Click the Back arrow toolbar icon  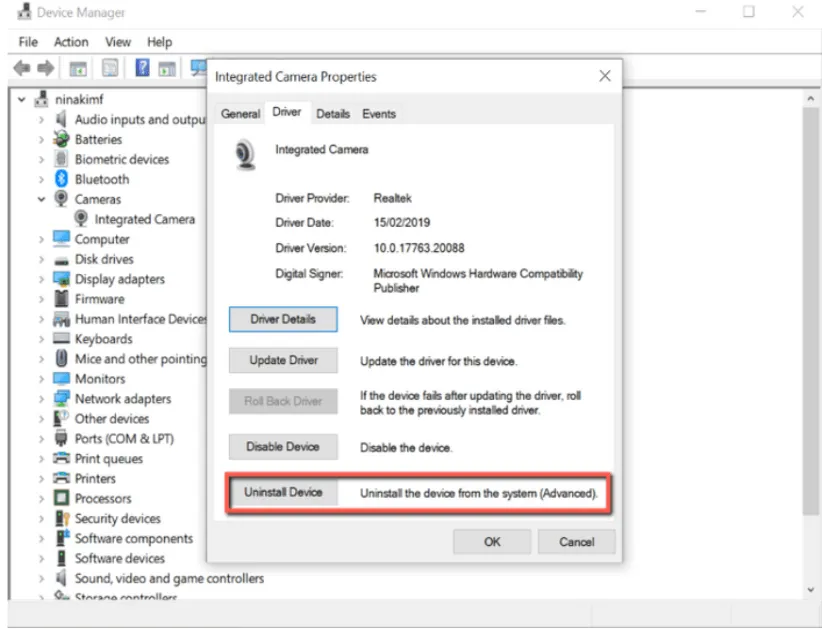coord(22,68)
